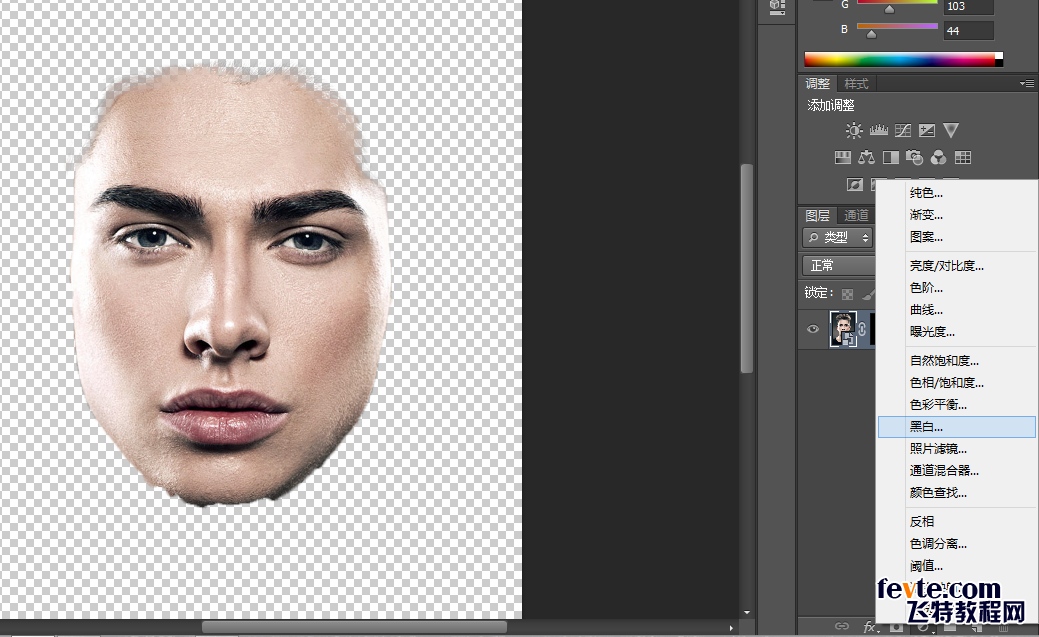Click the Color Balance scales icon
The height and width of the screenshot is (637, 1039).
(x=866, y=158)
